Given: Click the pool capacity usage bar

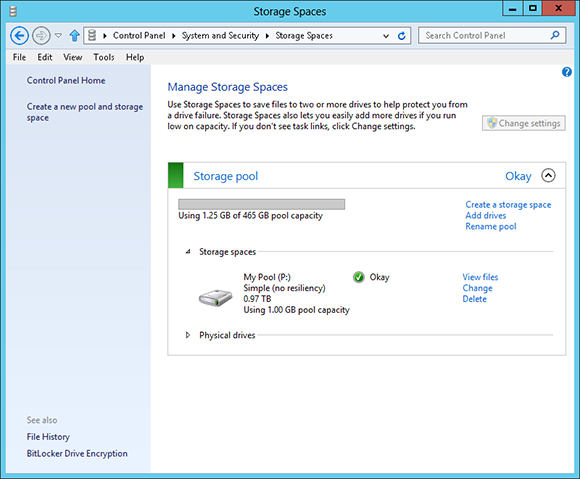Looking at the screenshot, I should (262, 204).
